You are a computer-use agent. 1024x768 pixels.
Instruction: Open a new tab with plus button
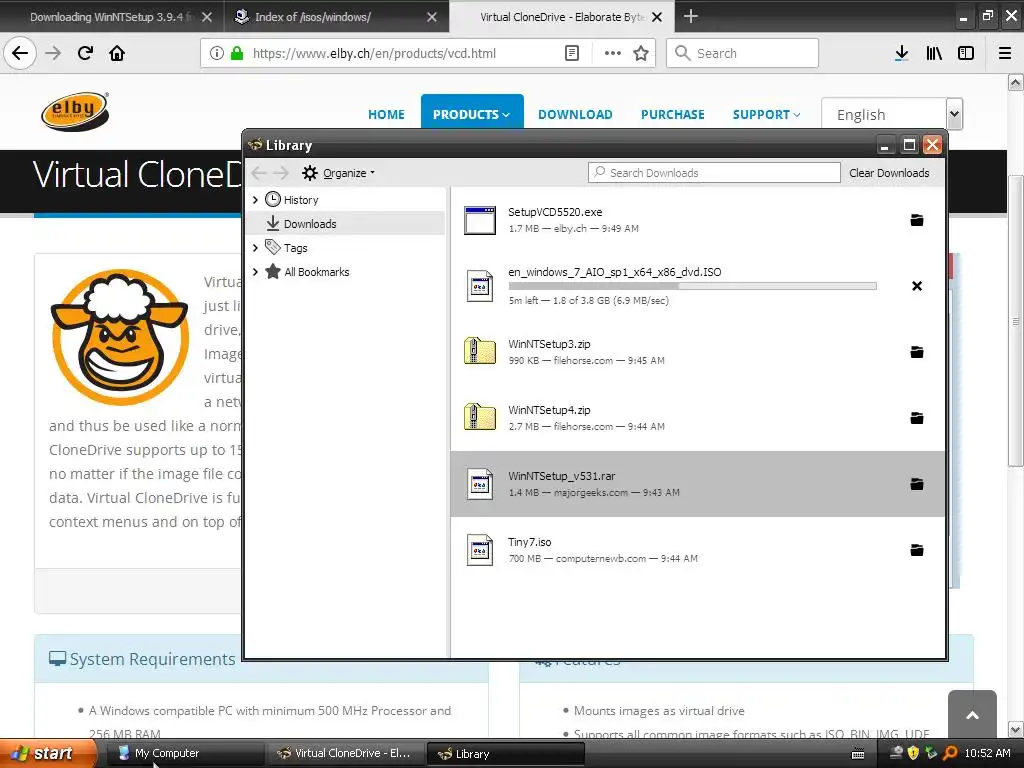point(691,16)
